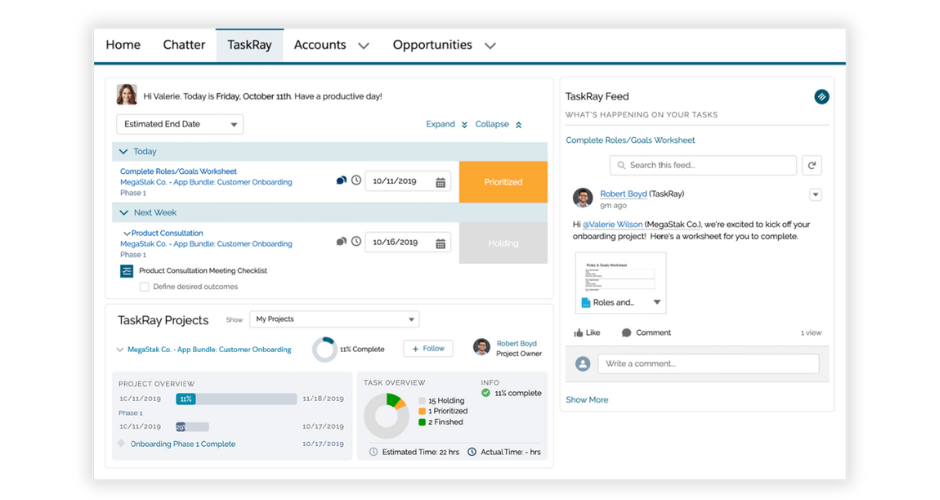Click clock icon for Product Consultation task

point(356,242)
